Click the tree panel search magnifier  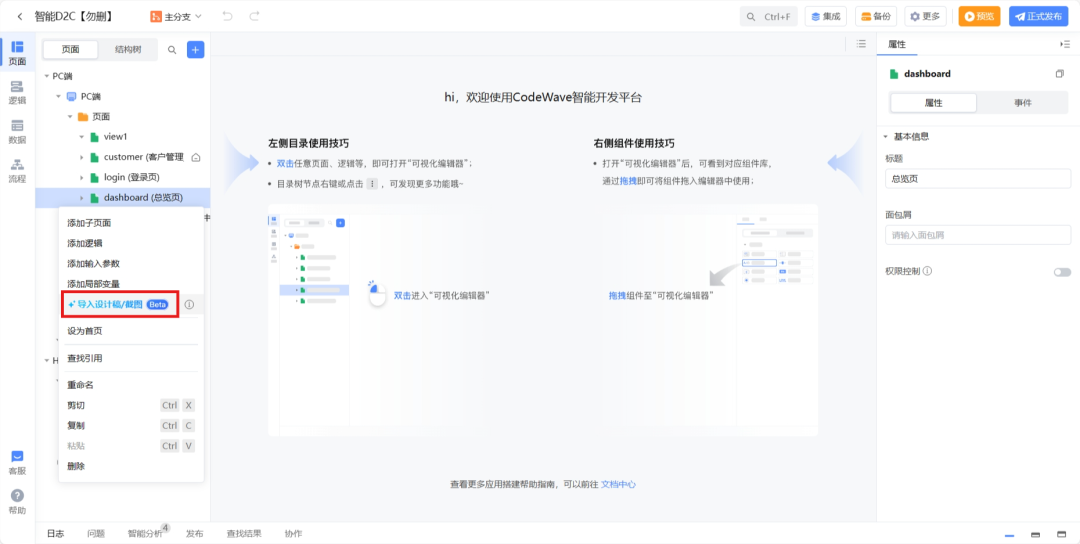point(172,50)
